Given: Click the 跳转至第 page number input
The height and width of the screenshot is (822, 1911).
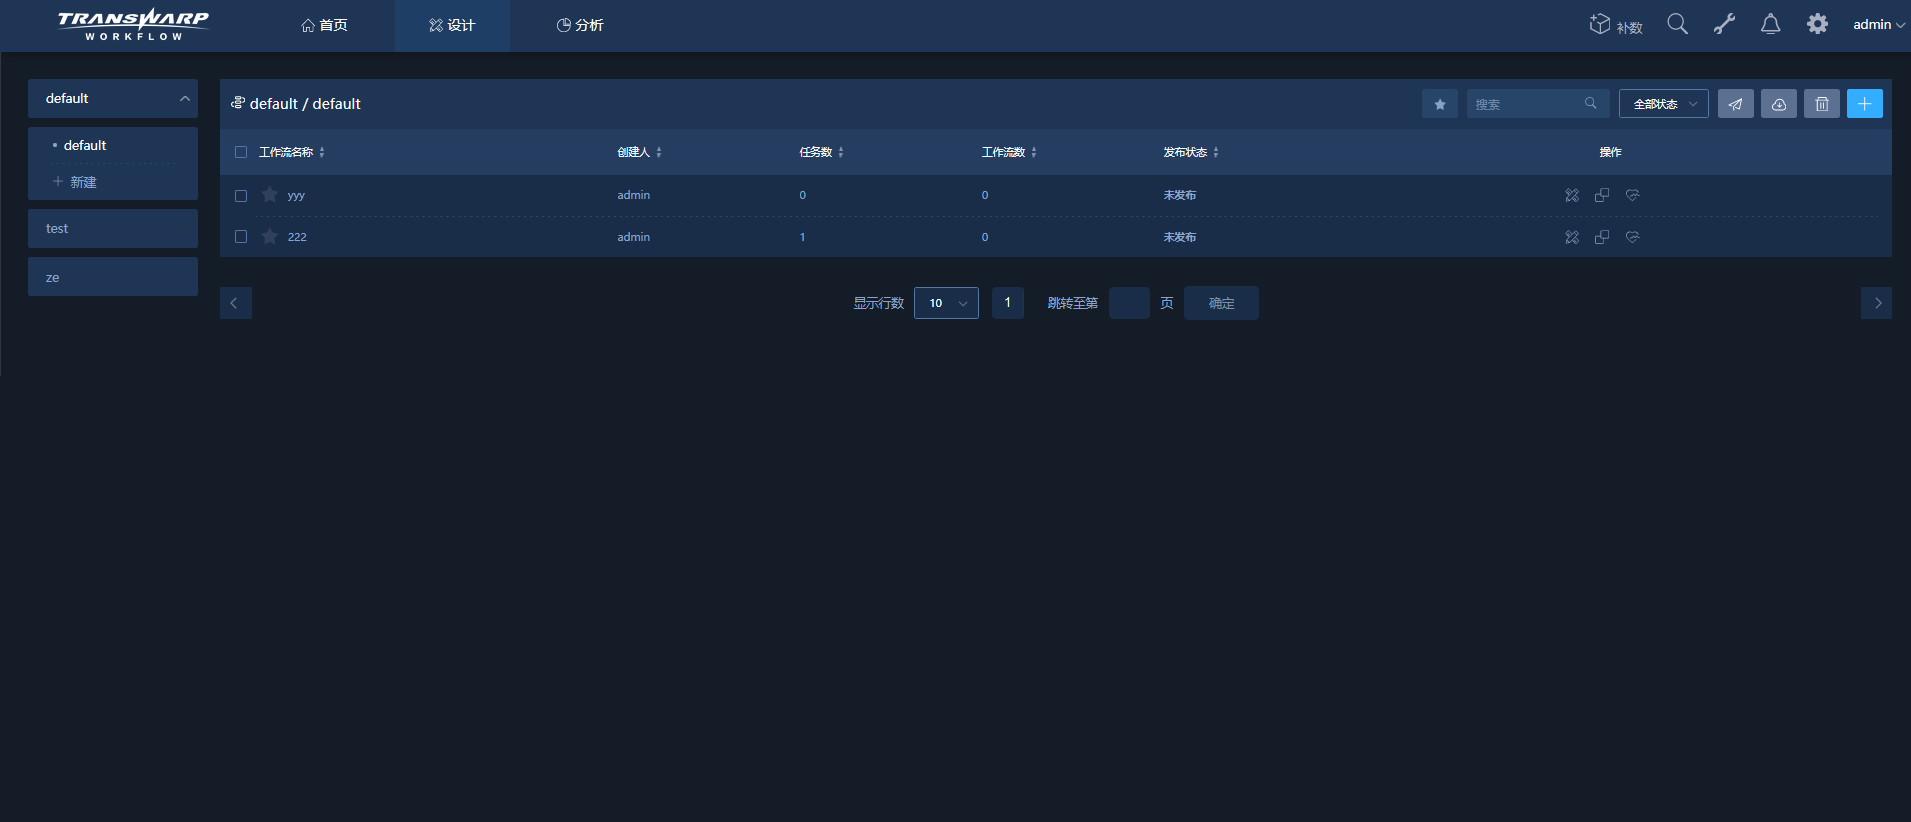Looking at the screenshot, I should (1129, 303).
